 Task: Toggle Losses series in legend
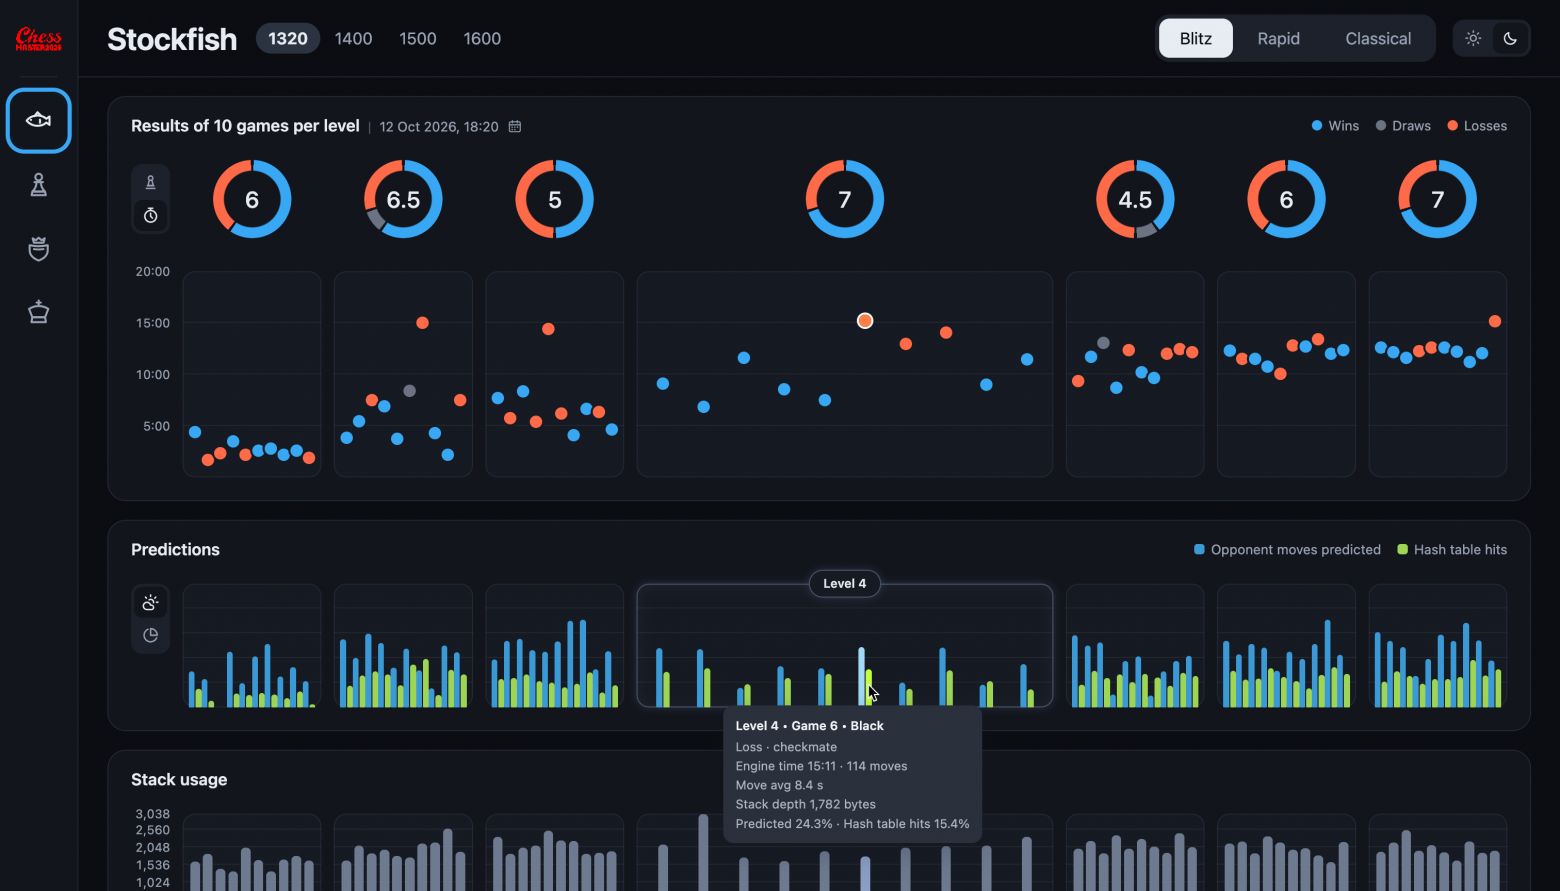point(1477,126)
